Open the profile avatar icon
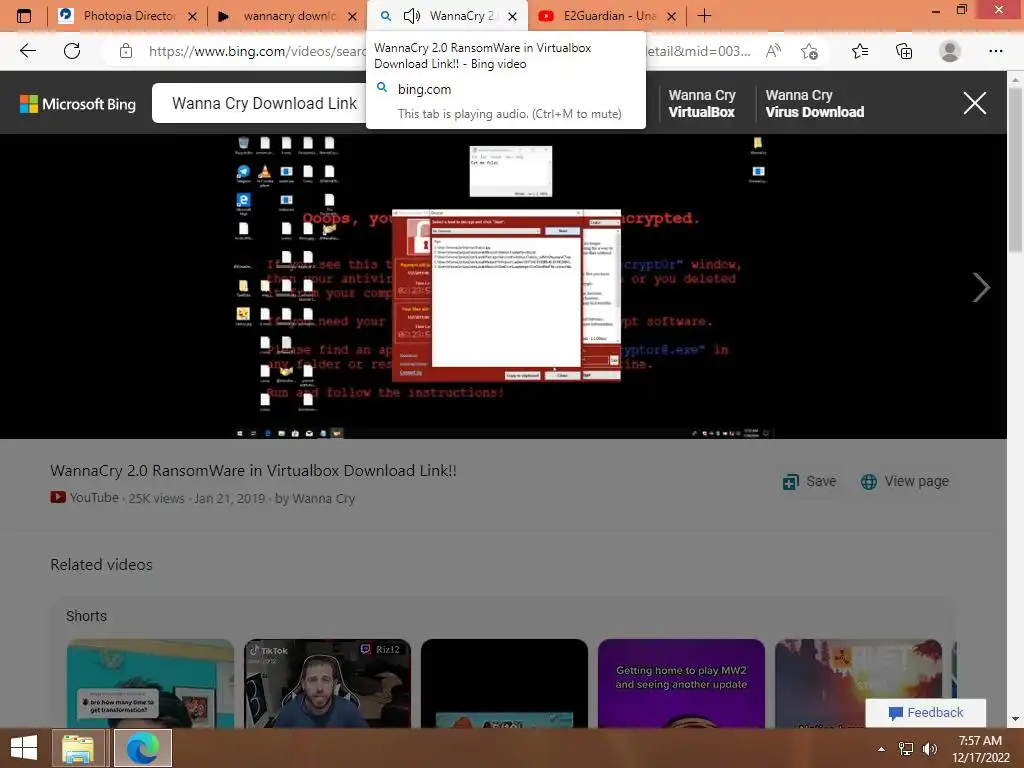This screenshot has height=768, width=1024. [x=950, y=51]
